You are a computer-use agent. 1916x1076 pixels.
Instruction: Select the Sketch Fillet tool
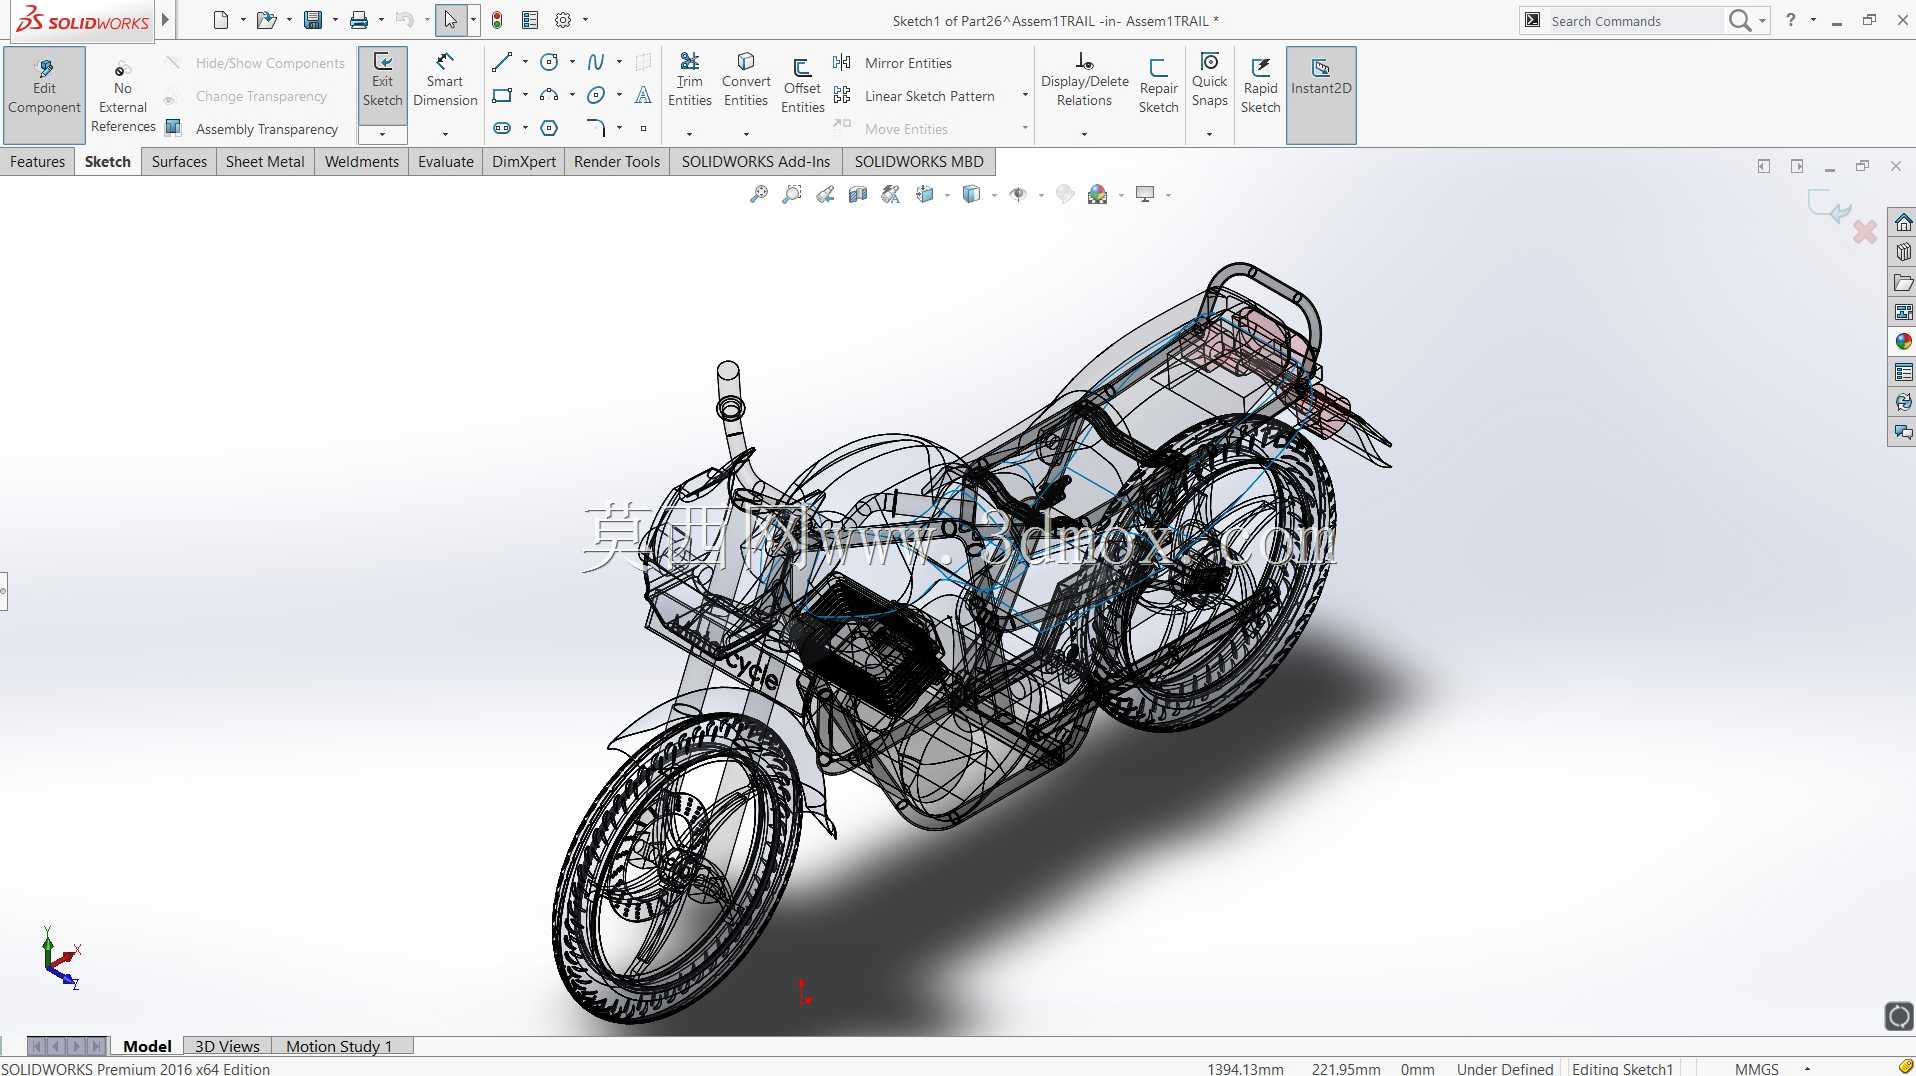(596, 128)
